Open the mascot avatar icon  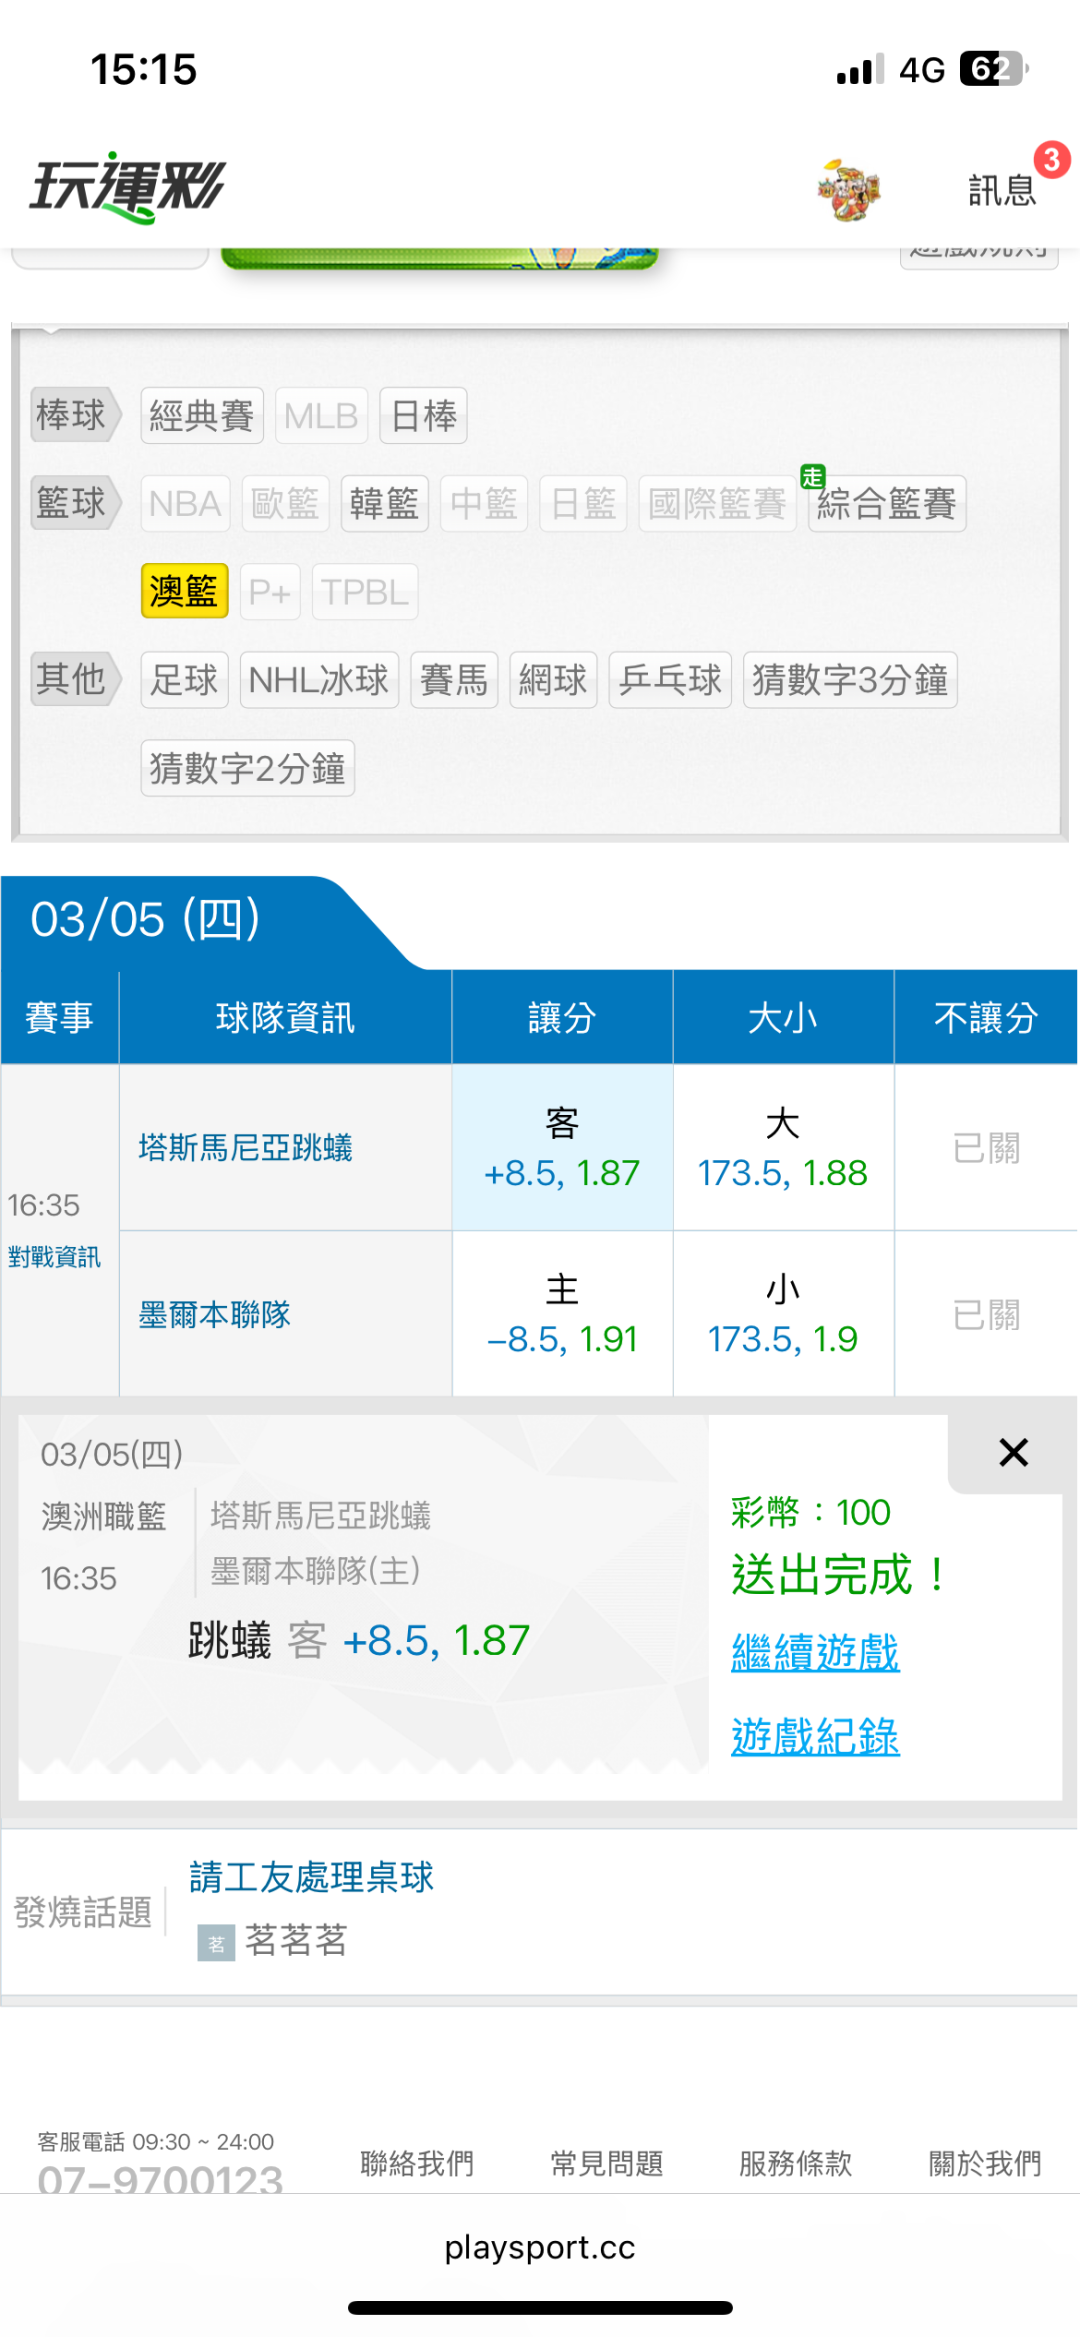click(x=848, y=189)
